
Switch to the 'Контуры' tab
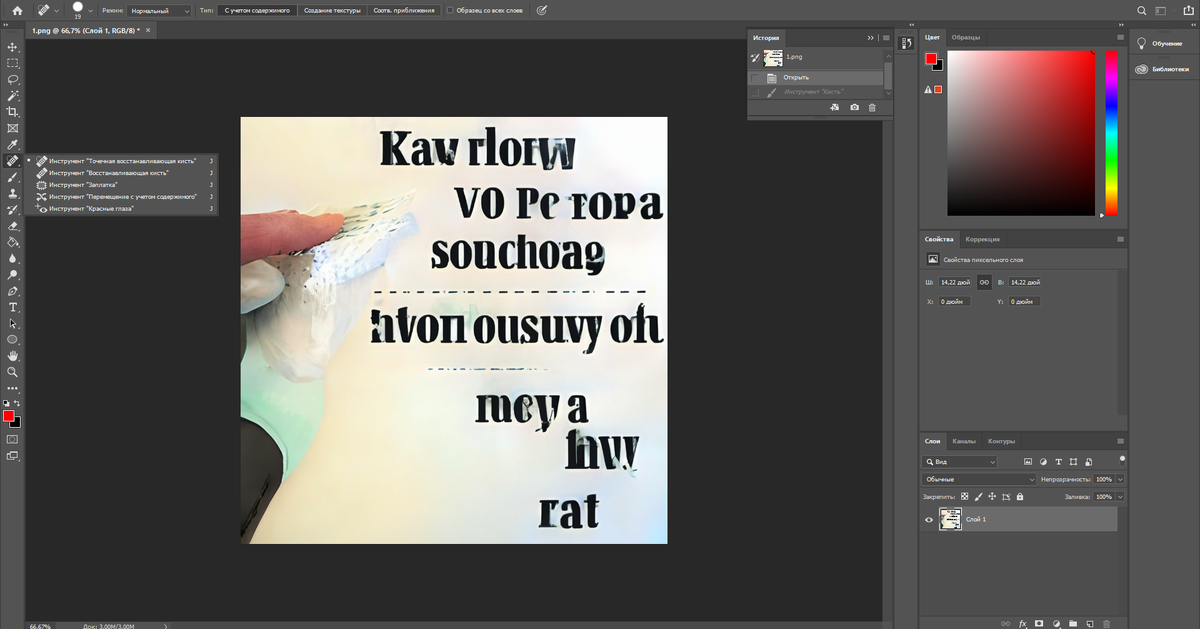[1001, 441]
